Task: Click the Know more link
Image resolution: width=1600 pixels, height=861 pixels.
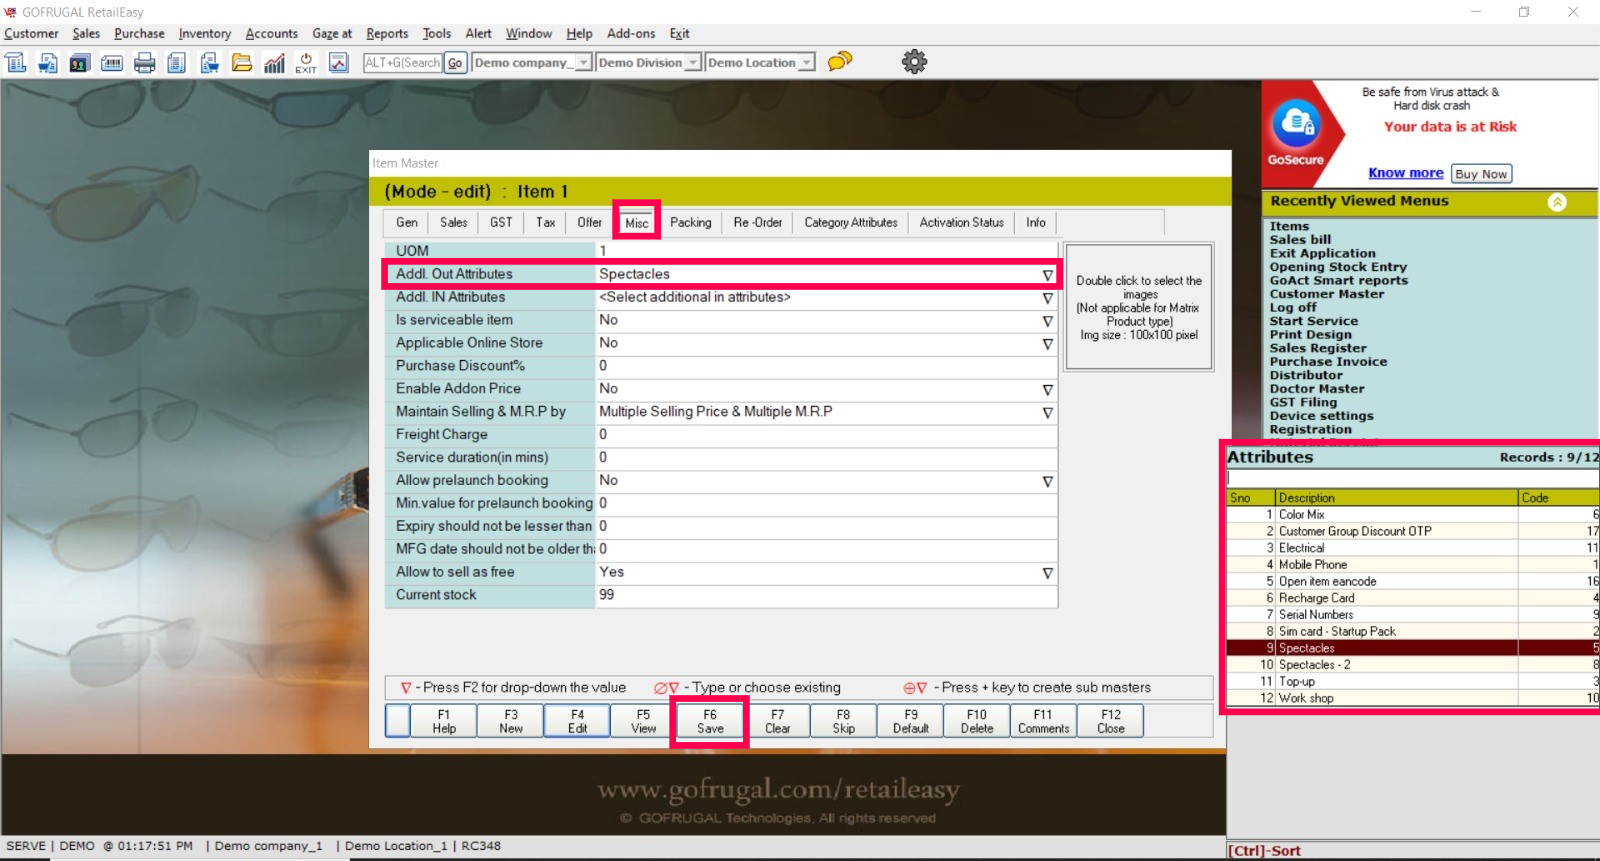Action: pyautogui.click(x=1405, y=173)
